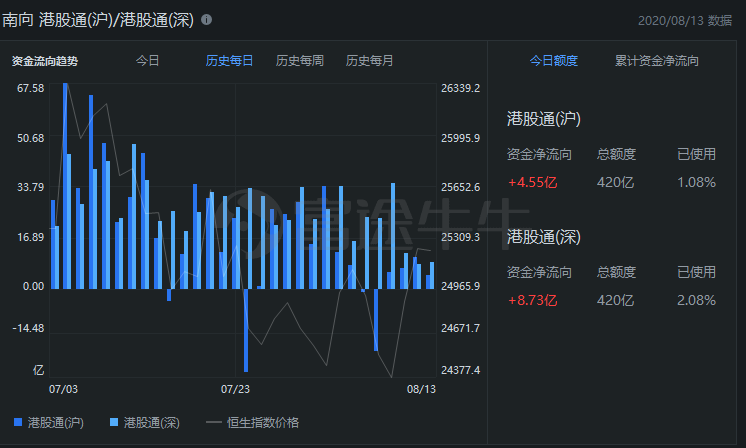Screen dimensions: 746x448
Task: Click the 2.08% used quota value
Action: pos(696,301)
